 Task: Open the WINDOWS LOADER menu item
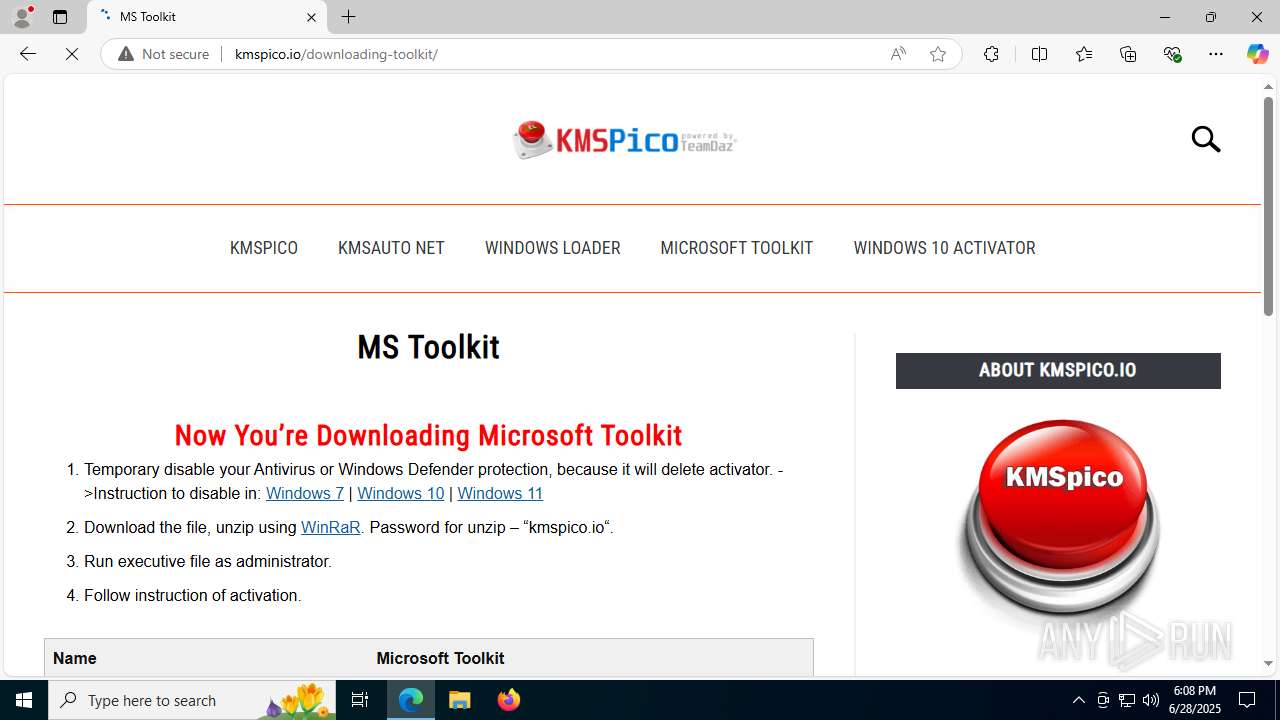coord(552,248)
